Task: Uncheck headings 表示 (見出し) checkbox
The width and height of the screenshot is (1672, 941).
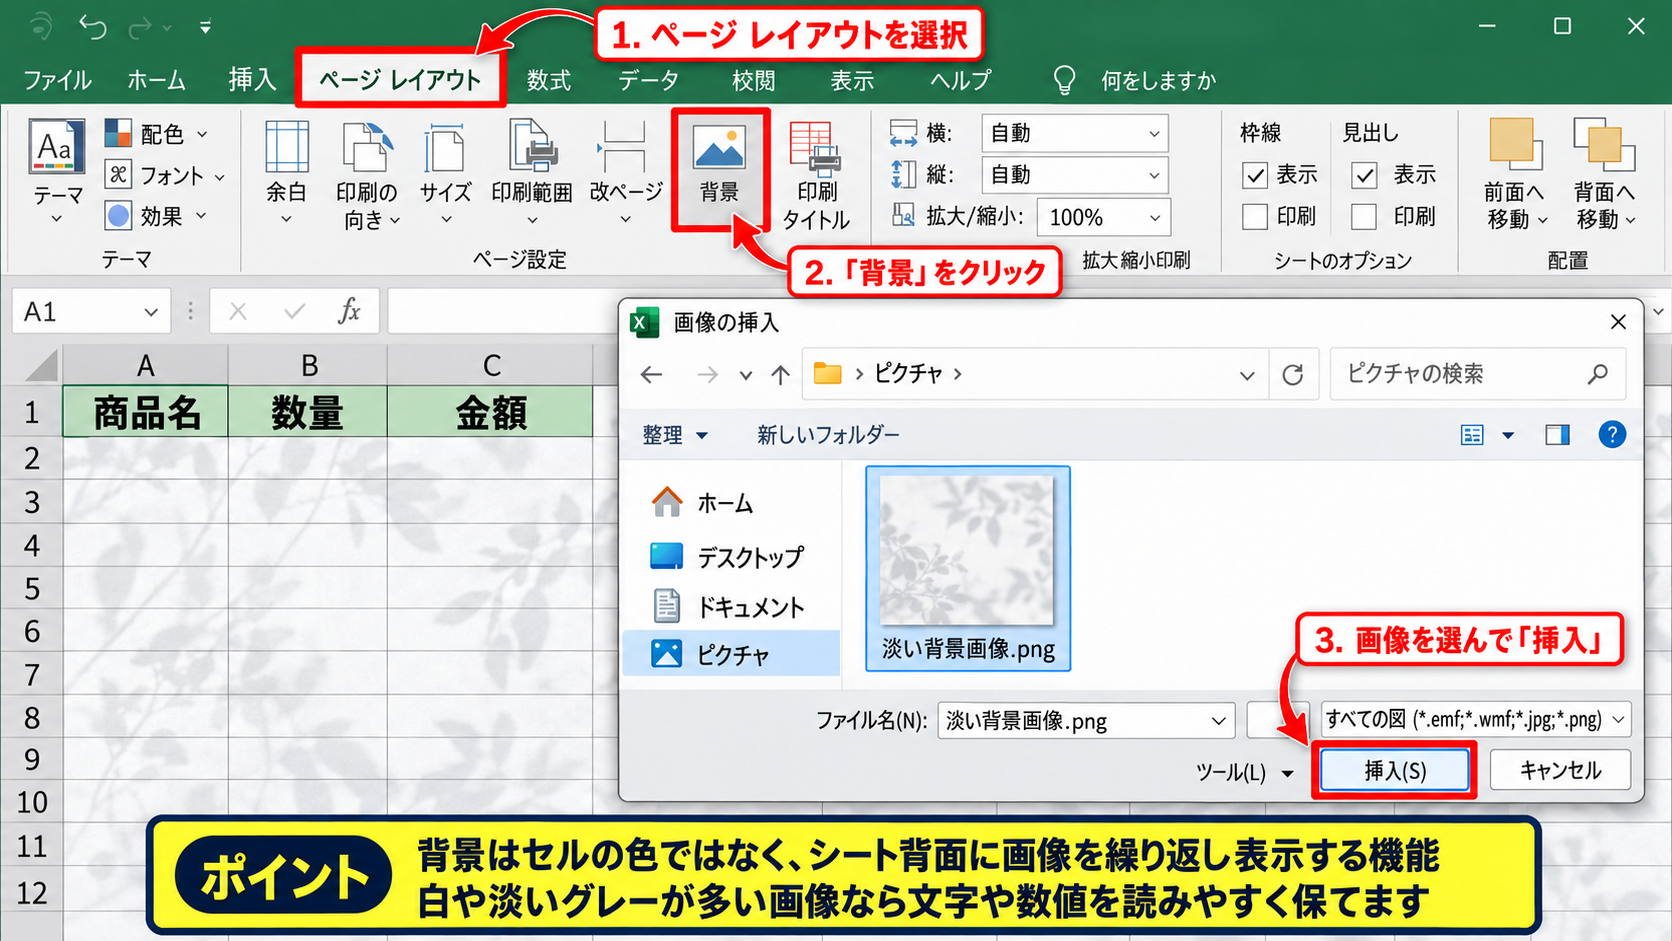Action: point(1364,176)
